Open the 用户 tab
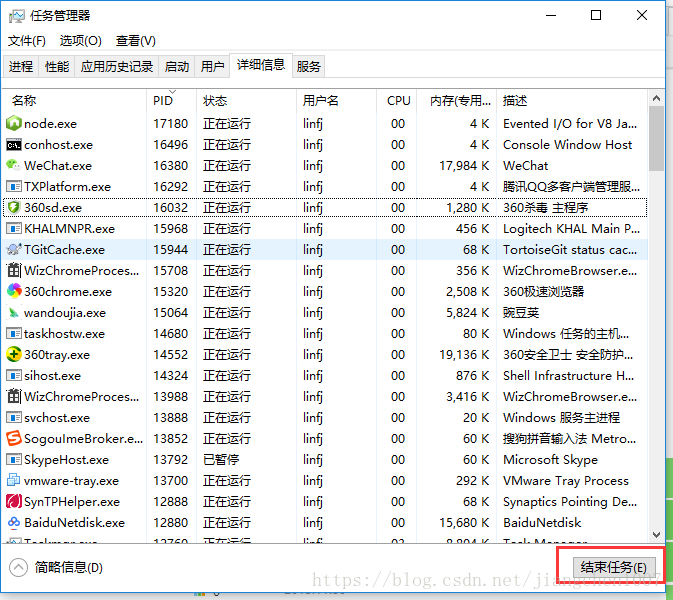673x600 pixels. (212, 67)
